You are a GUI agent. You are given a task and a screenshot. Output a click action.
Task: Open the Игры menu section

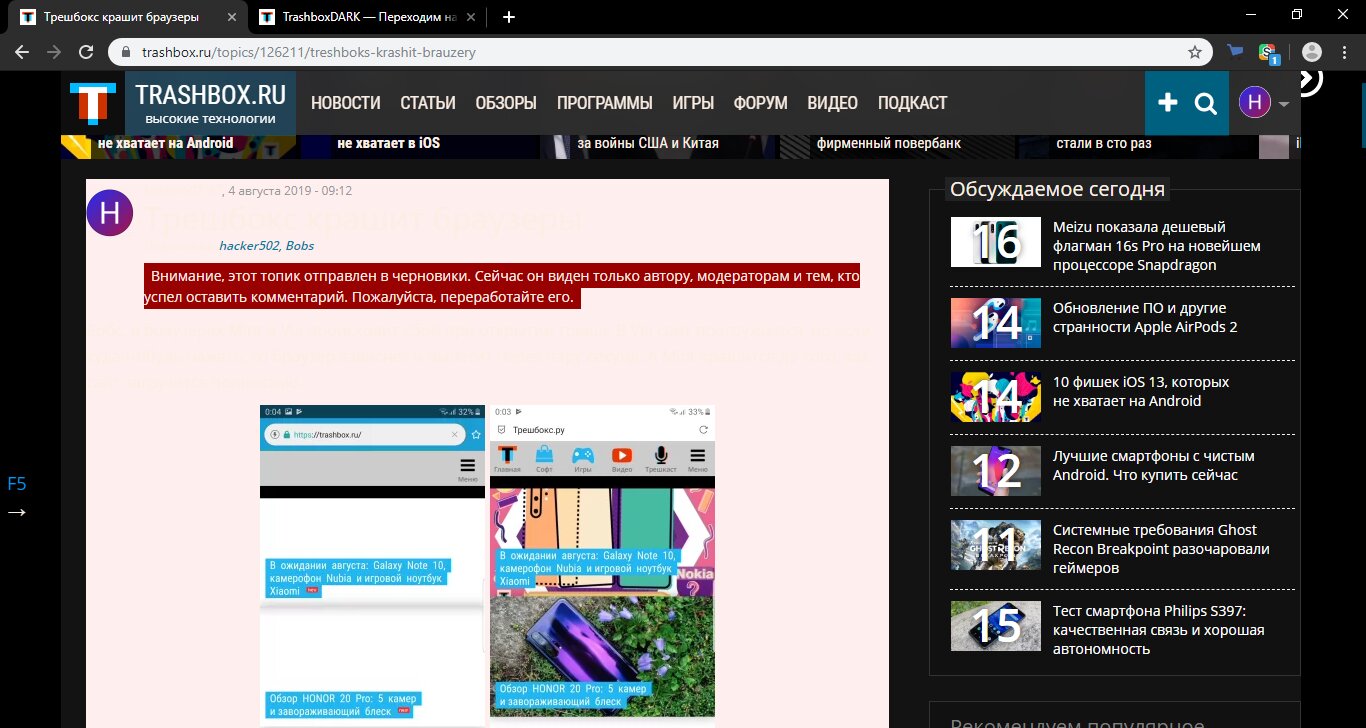tap(693, 103)
